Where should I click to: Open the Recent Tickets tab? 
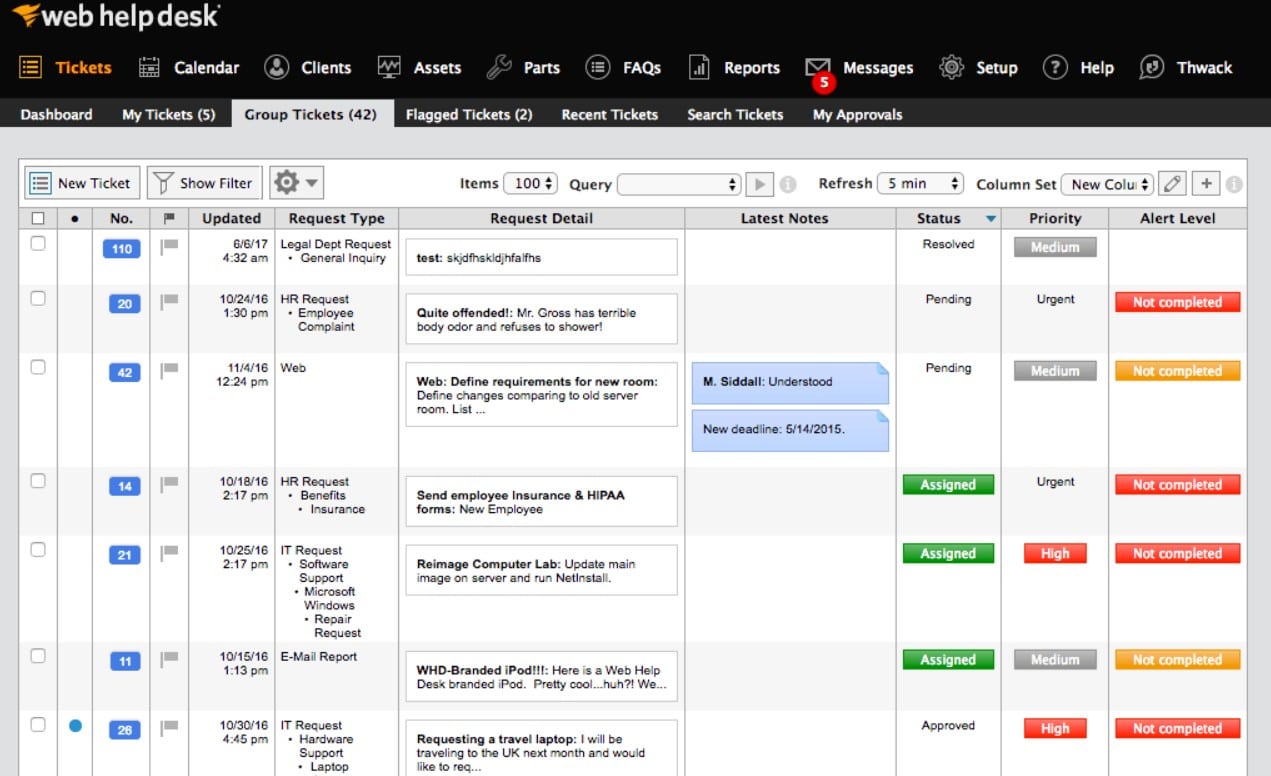610,114
